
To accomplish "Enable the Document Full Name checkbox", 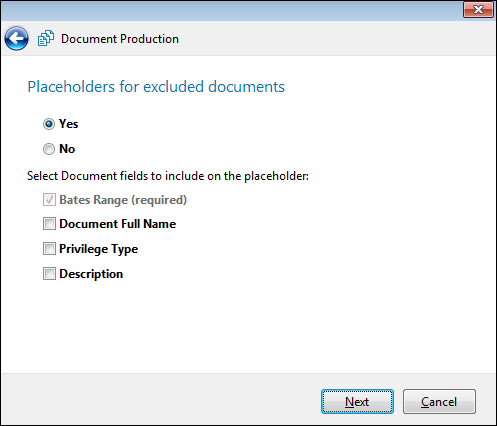I will tap(49, 224).
